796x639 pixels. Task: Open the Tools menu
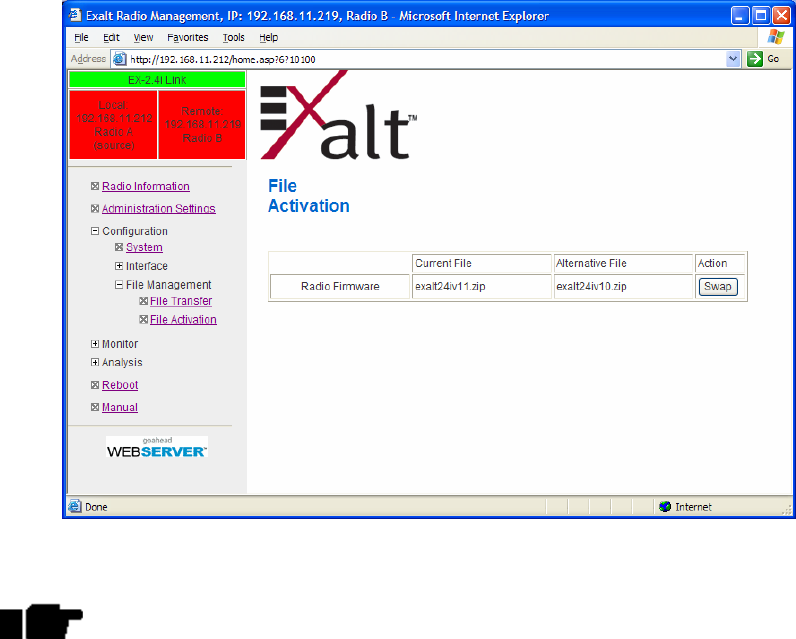[234, 38]
